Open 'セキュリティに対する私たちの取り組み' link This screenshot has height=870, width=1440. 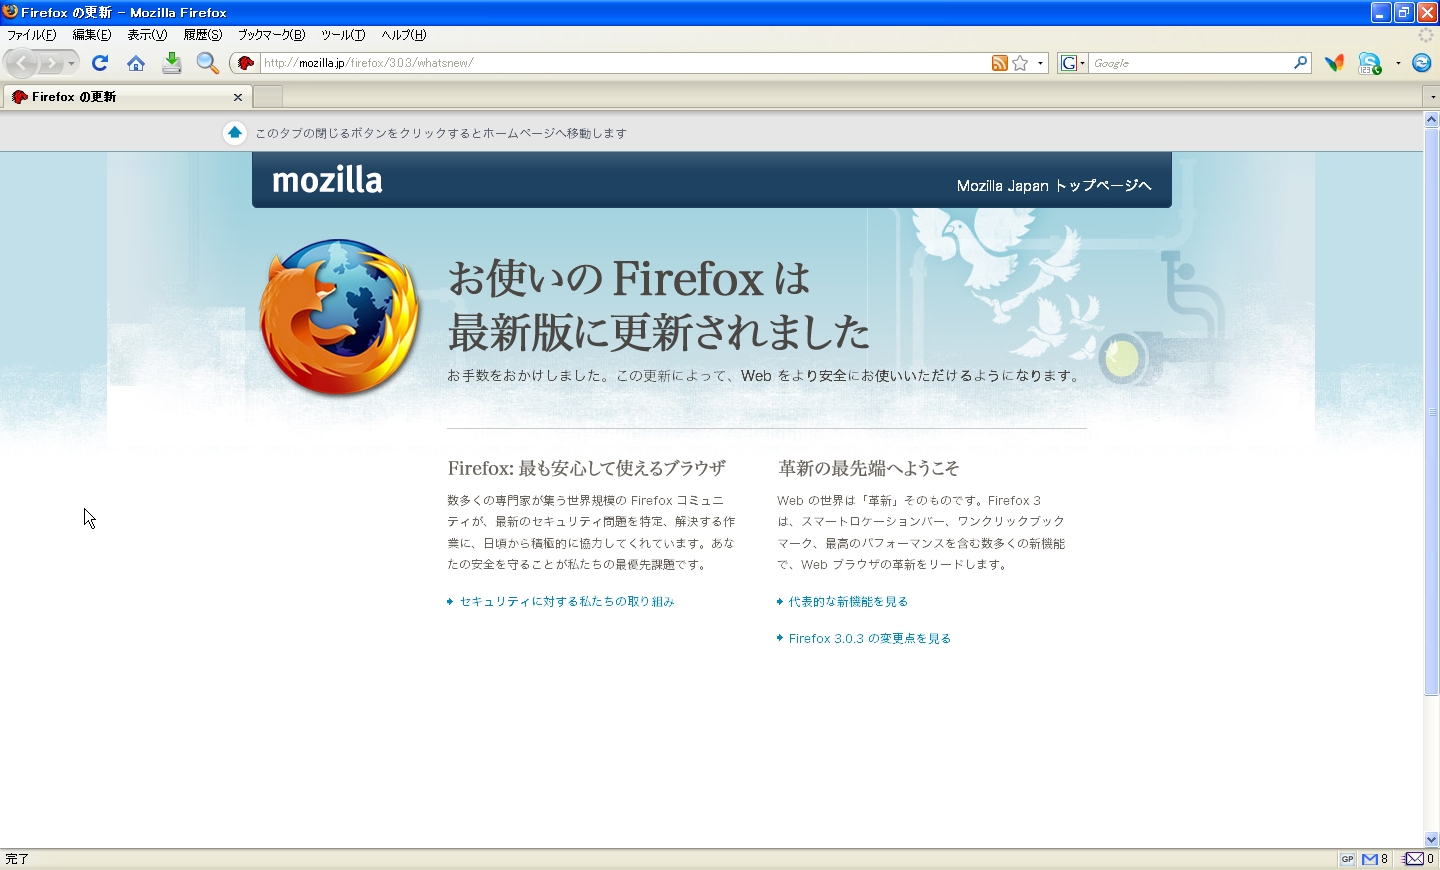(567, 602)
